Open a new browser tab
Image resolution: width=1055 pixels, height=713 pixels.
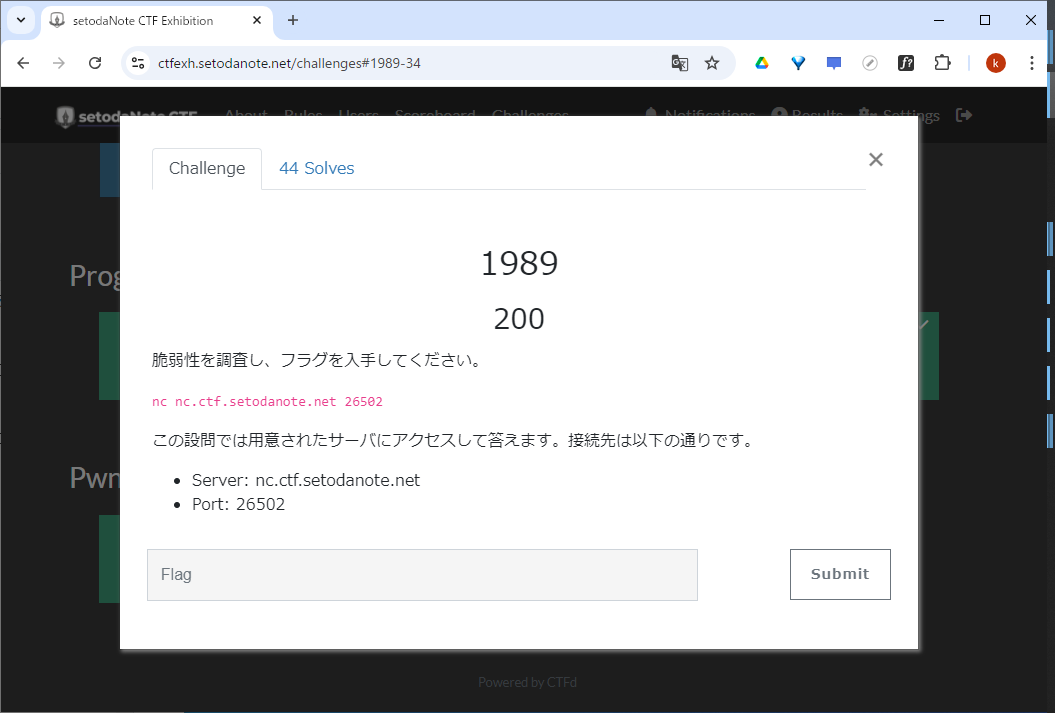click(293, 20)
